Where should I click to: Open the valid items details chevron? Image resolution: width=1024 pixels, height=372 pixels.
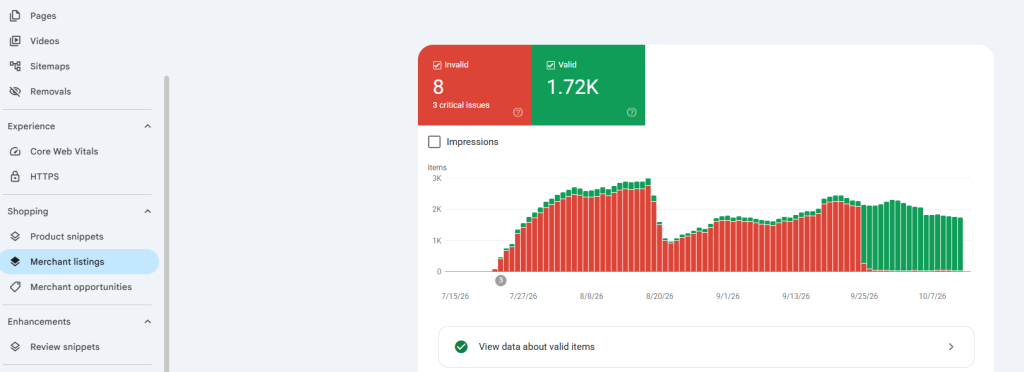[951, 347]
